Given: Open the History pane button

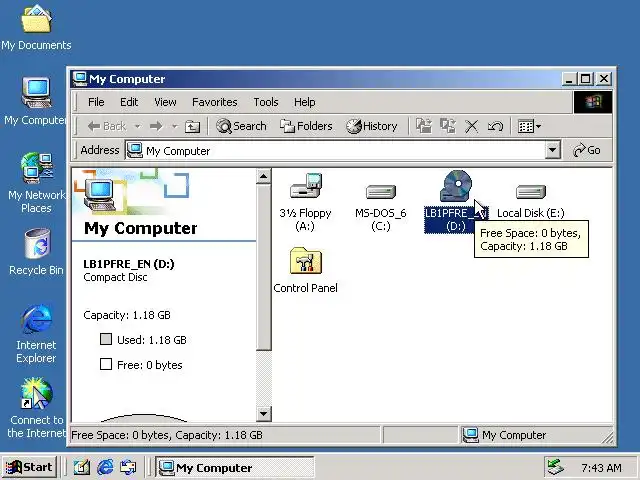Looking at the screenshot, I should click(x=371, y=126).
